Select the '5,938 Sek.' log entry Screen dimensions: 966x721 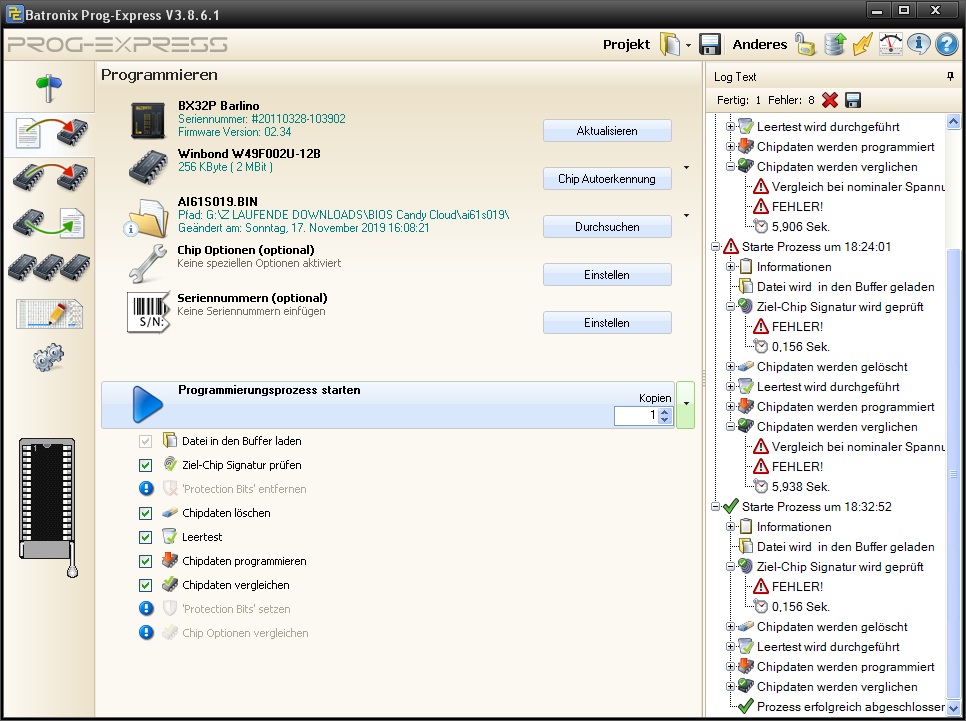click(800, 487)
